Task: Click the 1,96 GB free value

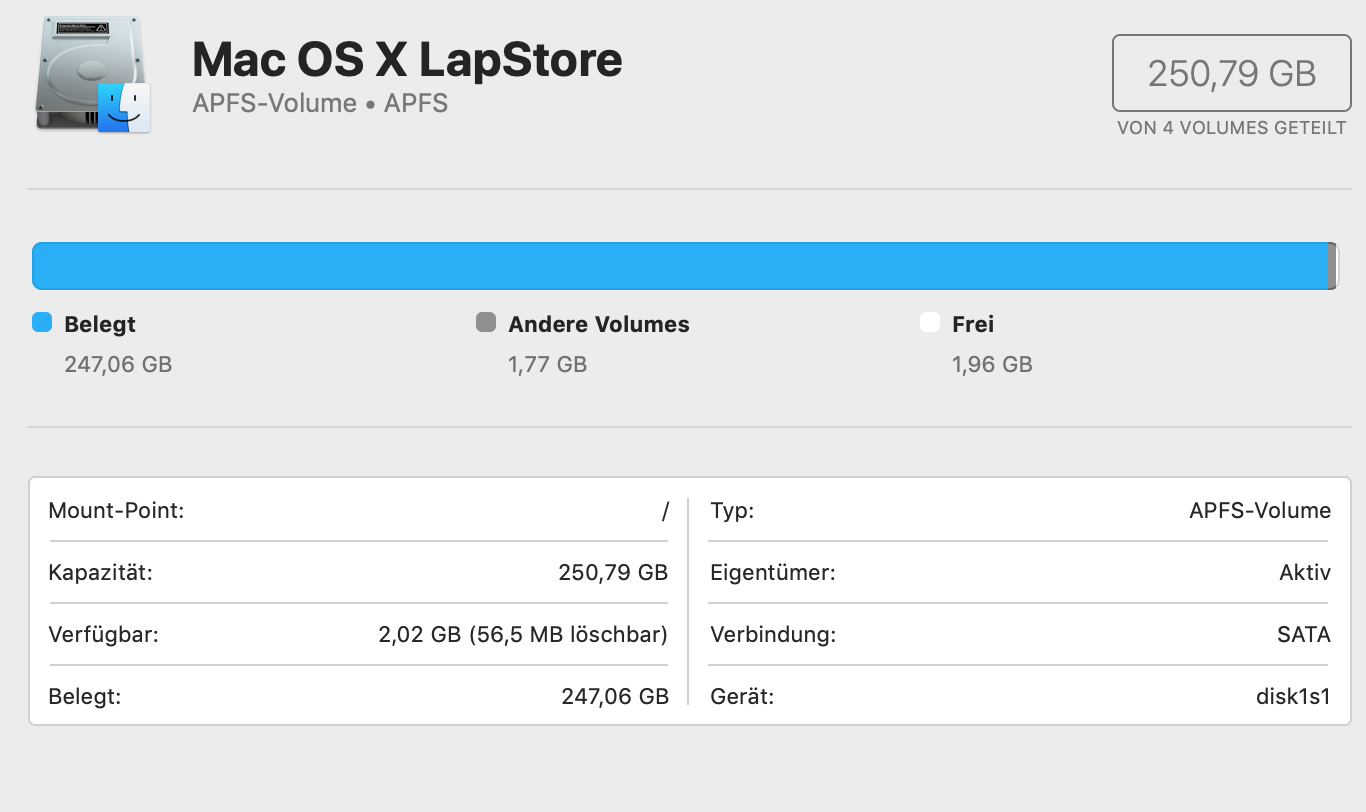Action: [x=992, y=364]
